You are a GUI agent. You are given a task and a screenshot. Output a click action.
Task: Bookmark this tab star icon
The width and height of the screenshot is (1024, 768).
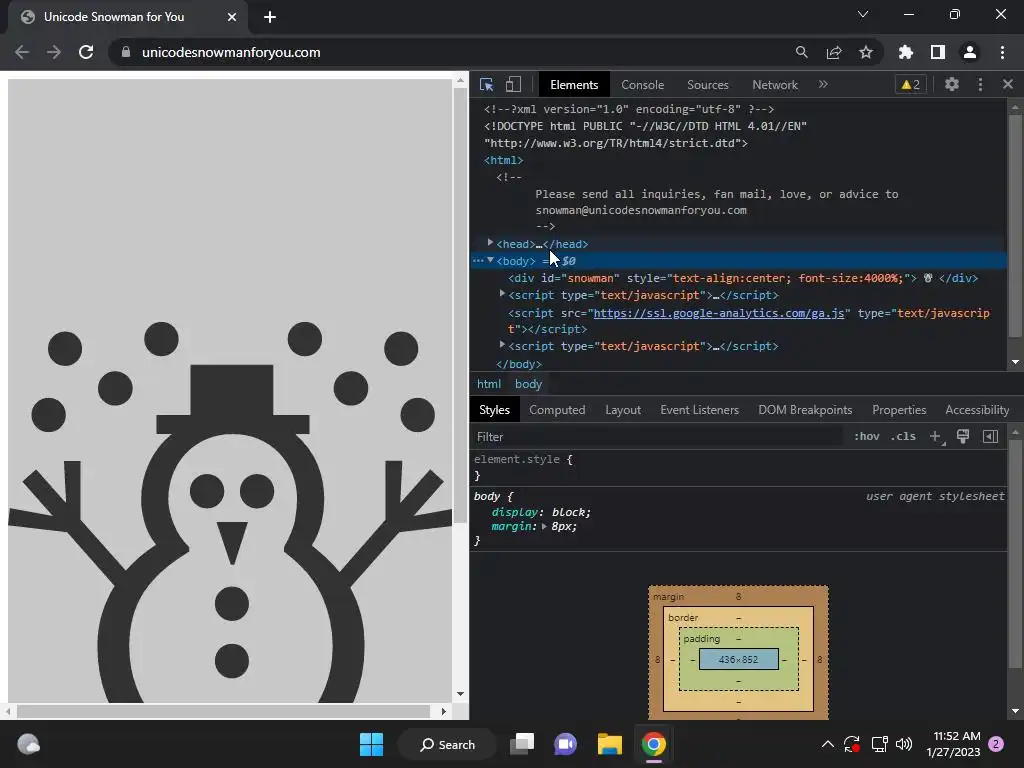click(x=866, y=52)
